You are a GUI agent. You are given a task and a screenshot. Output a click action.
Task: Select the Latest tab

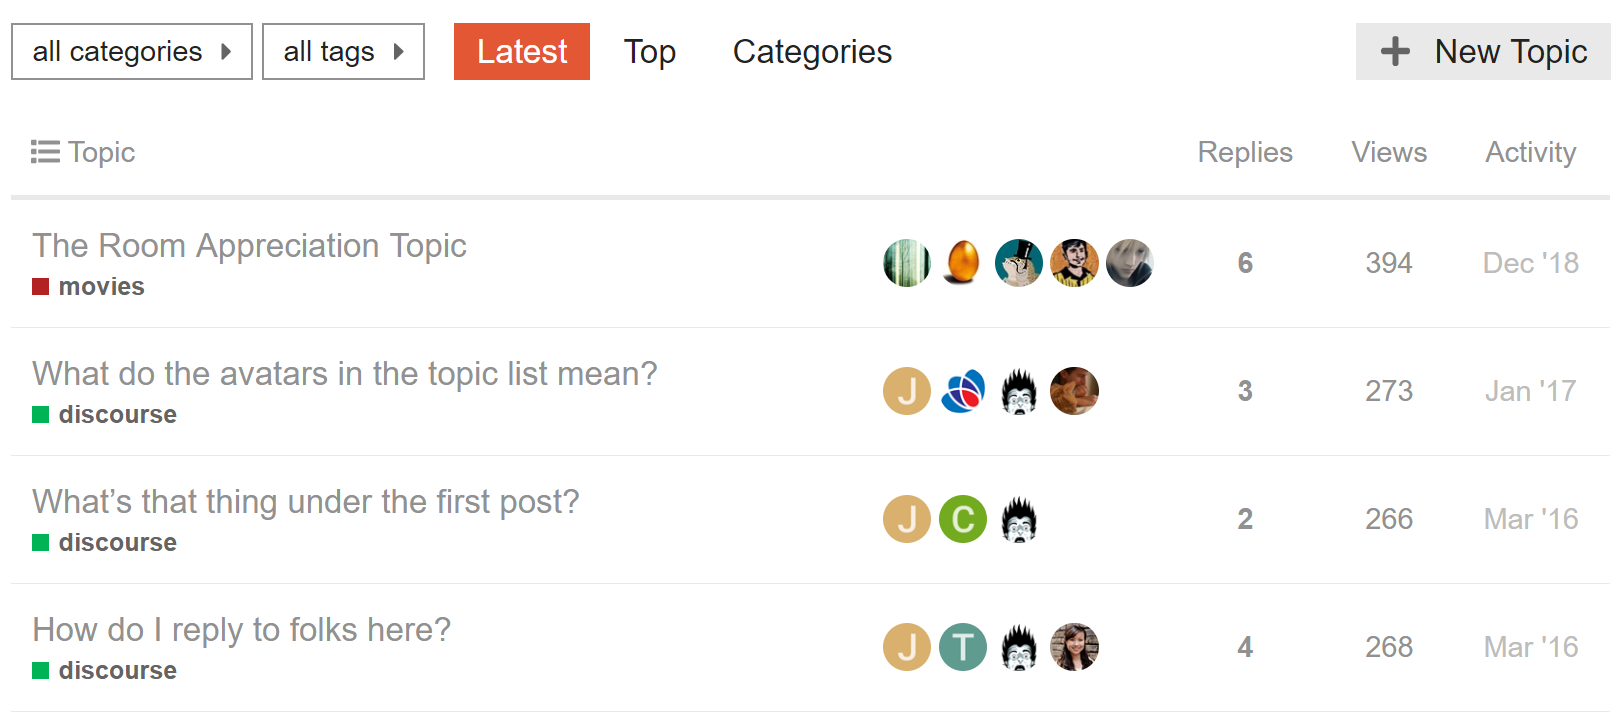(521, 51)
